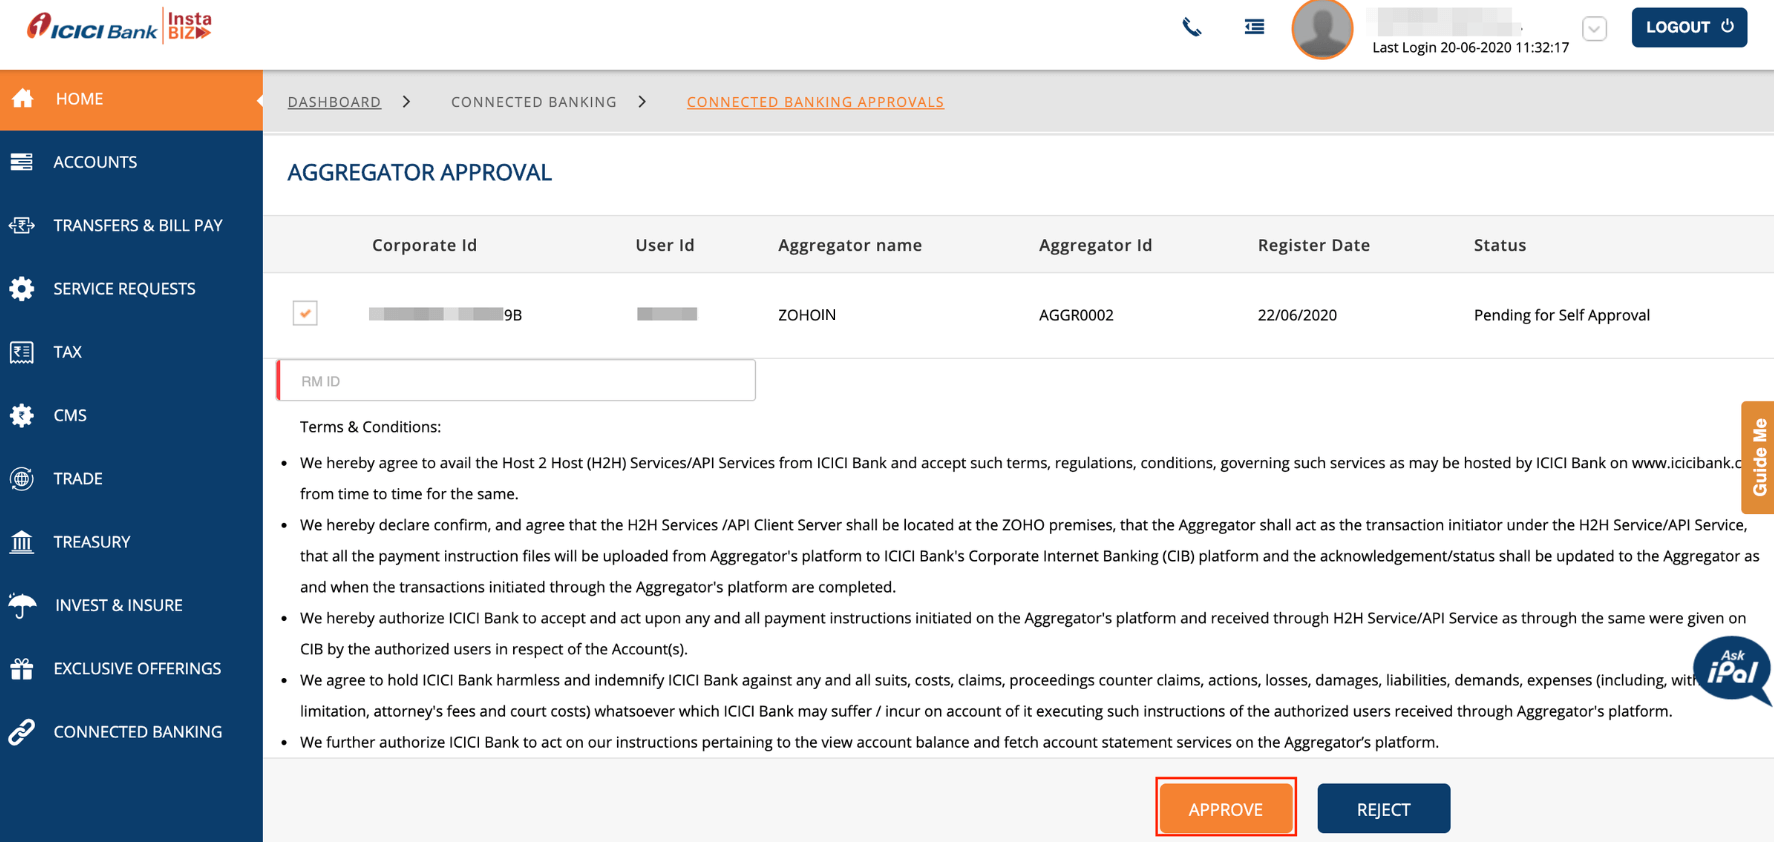Toggle the ZOHOIN aggregator row checkbox
Screen dimensions: 1774x842
tap(305, 313)
